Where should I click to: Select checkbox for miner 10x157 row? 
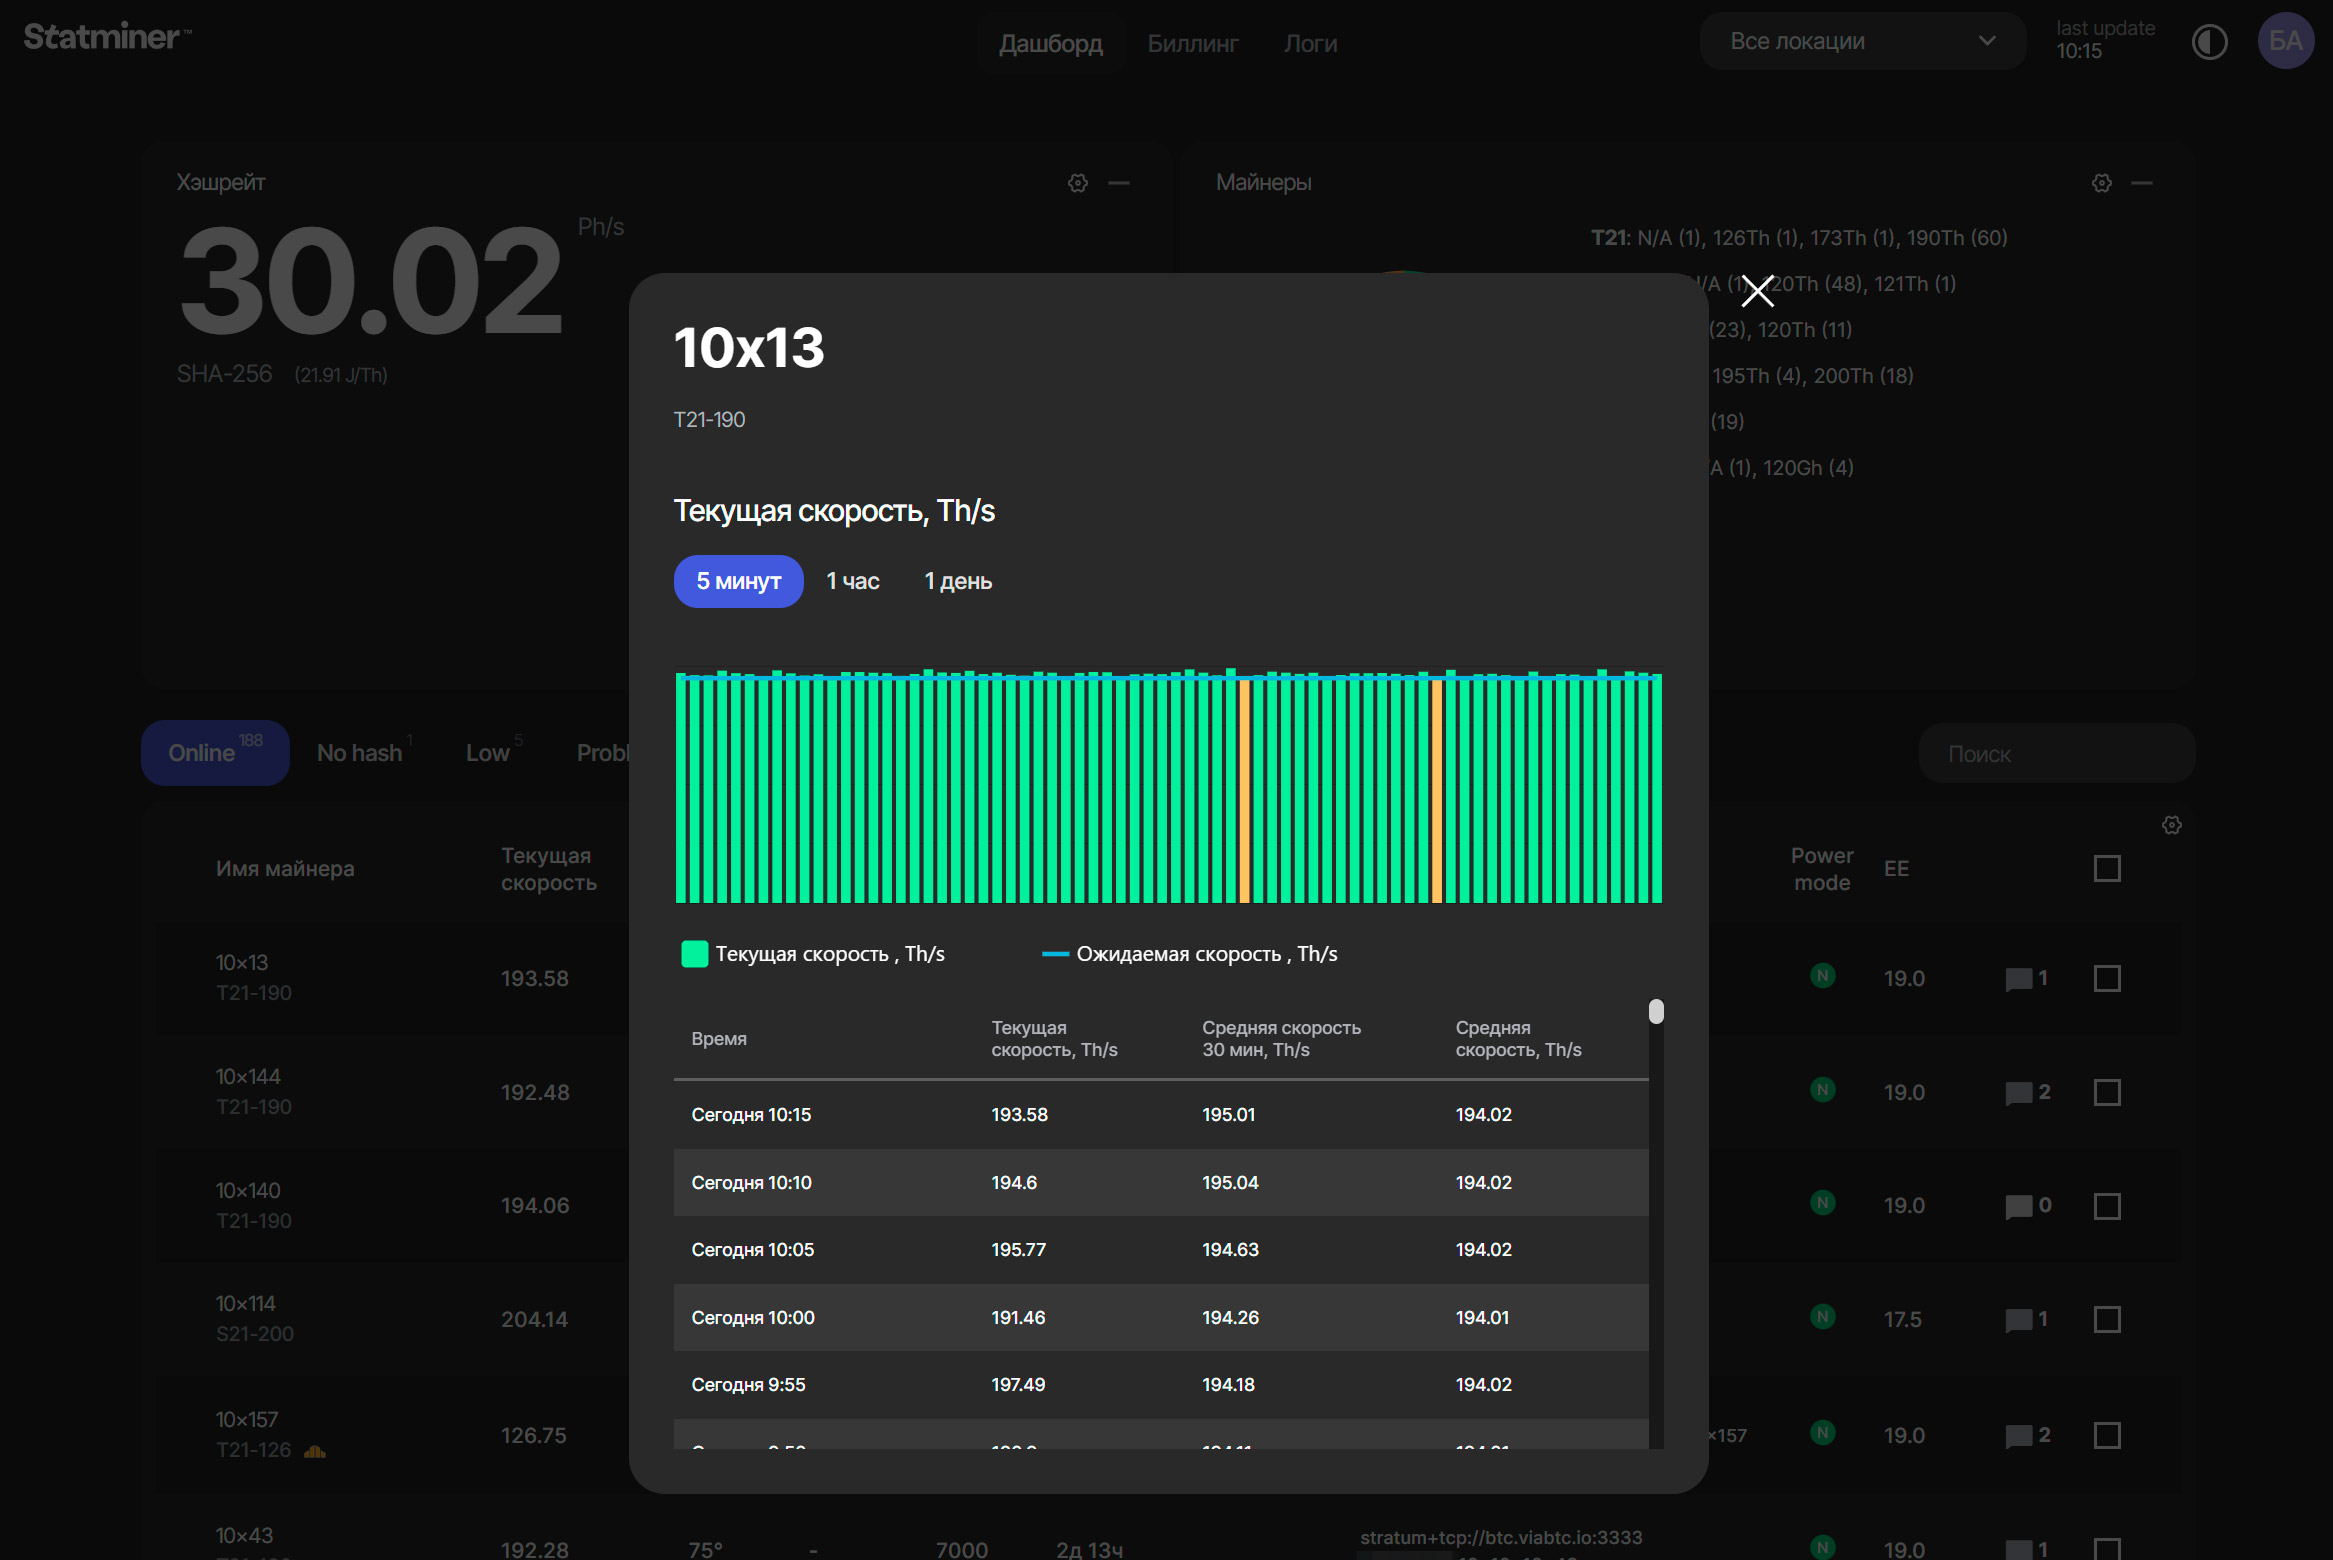coord(2107,1435)
